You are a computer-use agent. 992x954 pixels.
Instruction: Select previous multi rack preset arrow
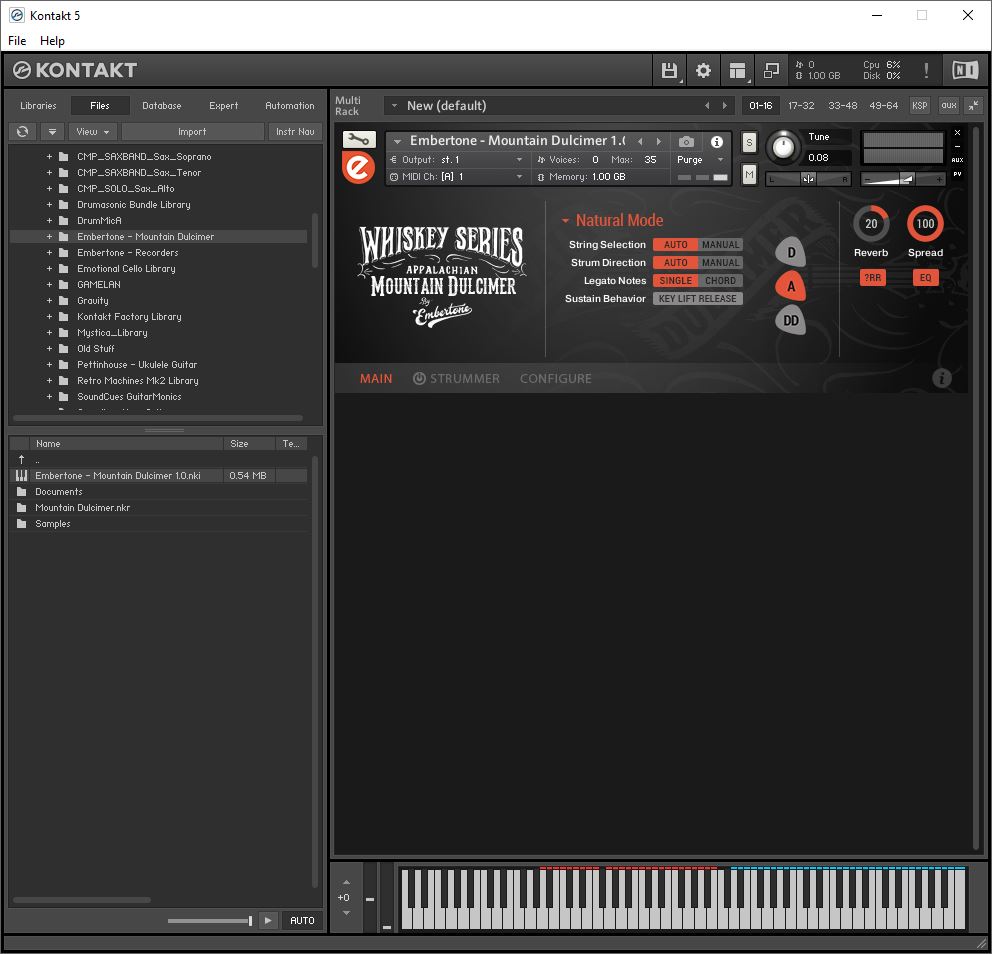707,106
